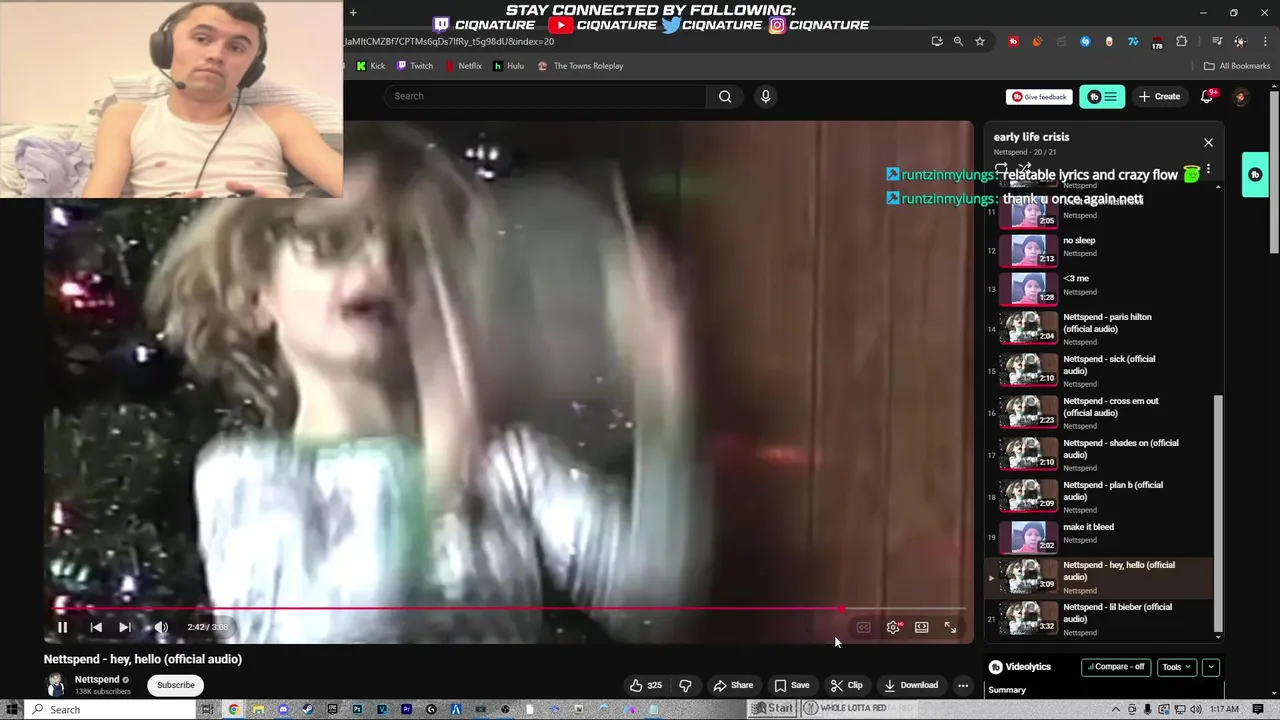
Task: Open YouTube account avatar menu
Action: [1240, 97]
